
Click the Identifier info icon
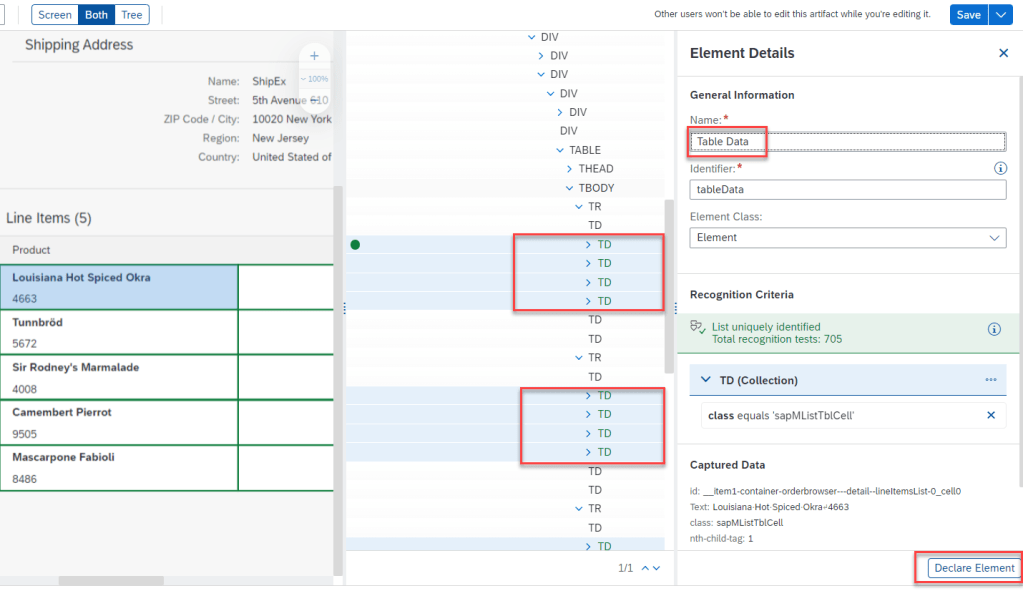[x=999, y=168]
